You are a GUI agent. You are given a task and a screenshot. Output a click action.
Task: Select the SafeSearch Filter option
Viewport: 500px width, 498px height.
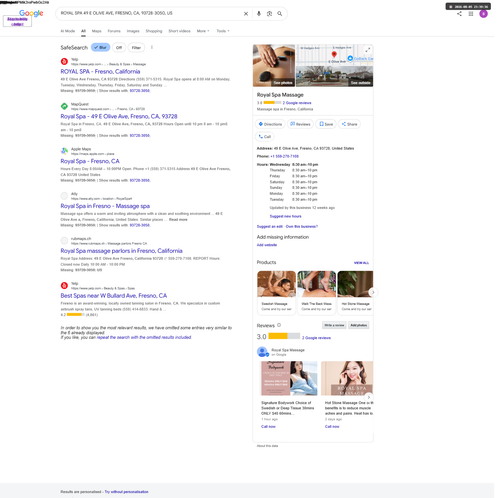136,47
